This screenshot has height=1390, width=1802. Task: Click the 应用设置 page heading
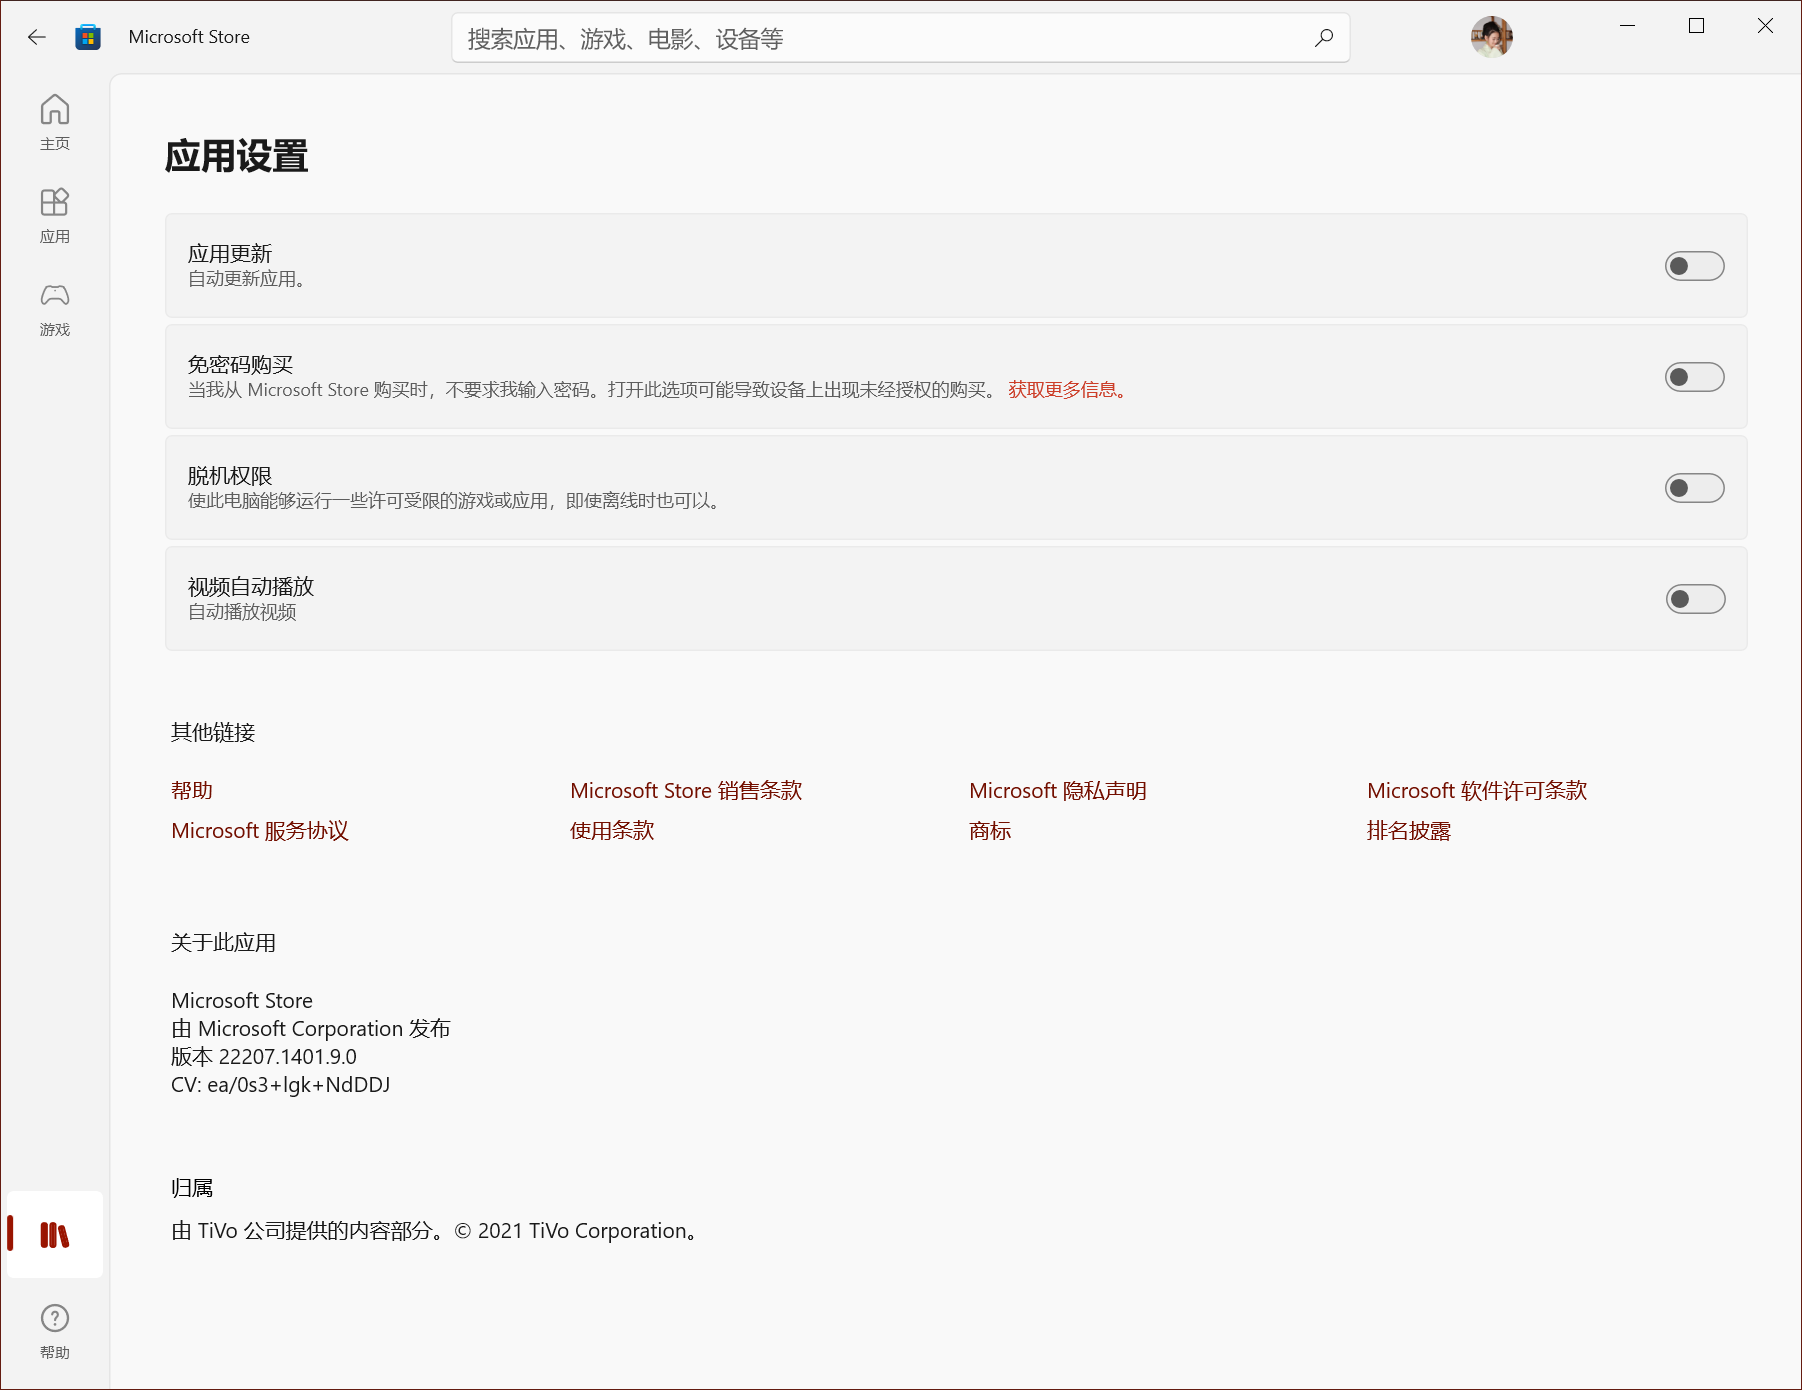(x=236, y=156)
